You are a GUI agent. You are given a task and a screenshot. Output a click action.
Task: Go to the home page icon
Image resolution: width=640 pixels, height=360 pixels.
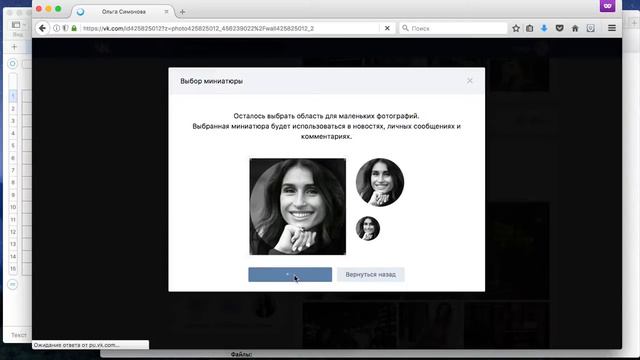(575, 28)
